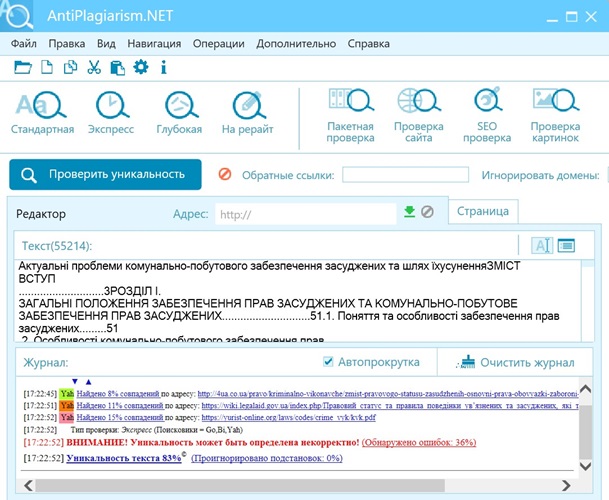Open the Найдено 15% совпадений link
Viewport: 609px width, 500px height.
(x=120, y=418)
